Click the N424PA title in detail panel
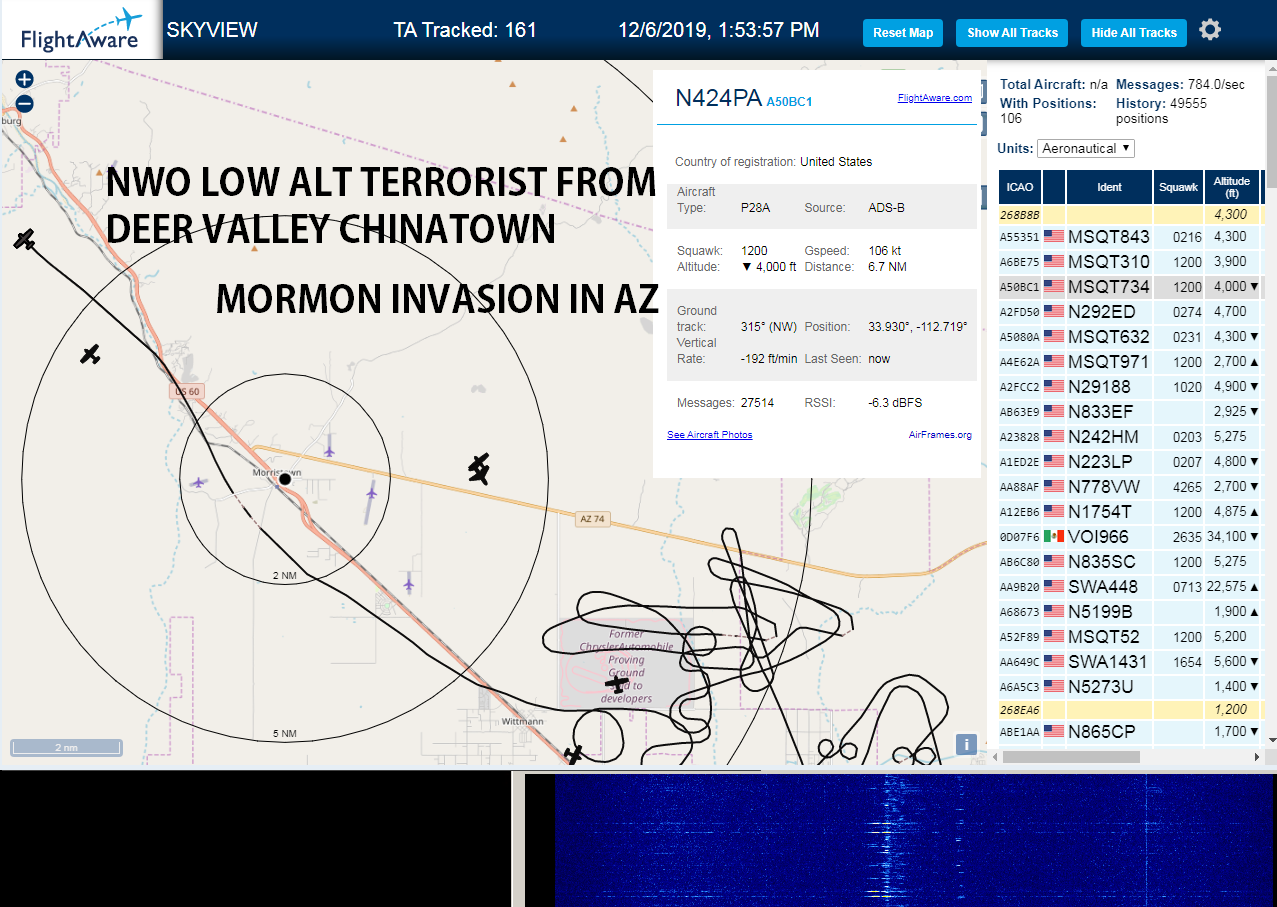The height and width of the screenshot is (907, 1277). tap(718, 98)
